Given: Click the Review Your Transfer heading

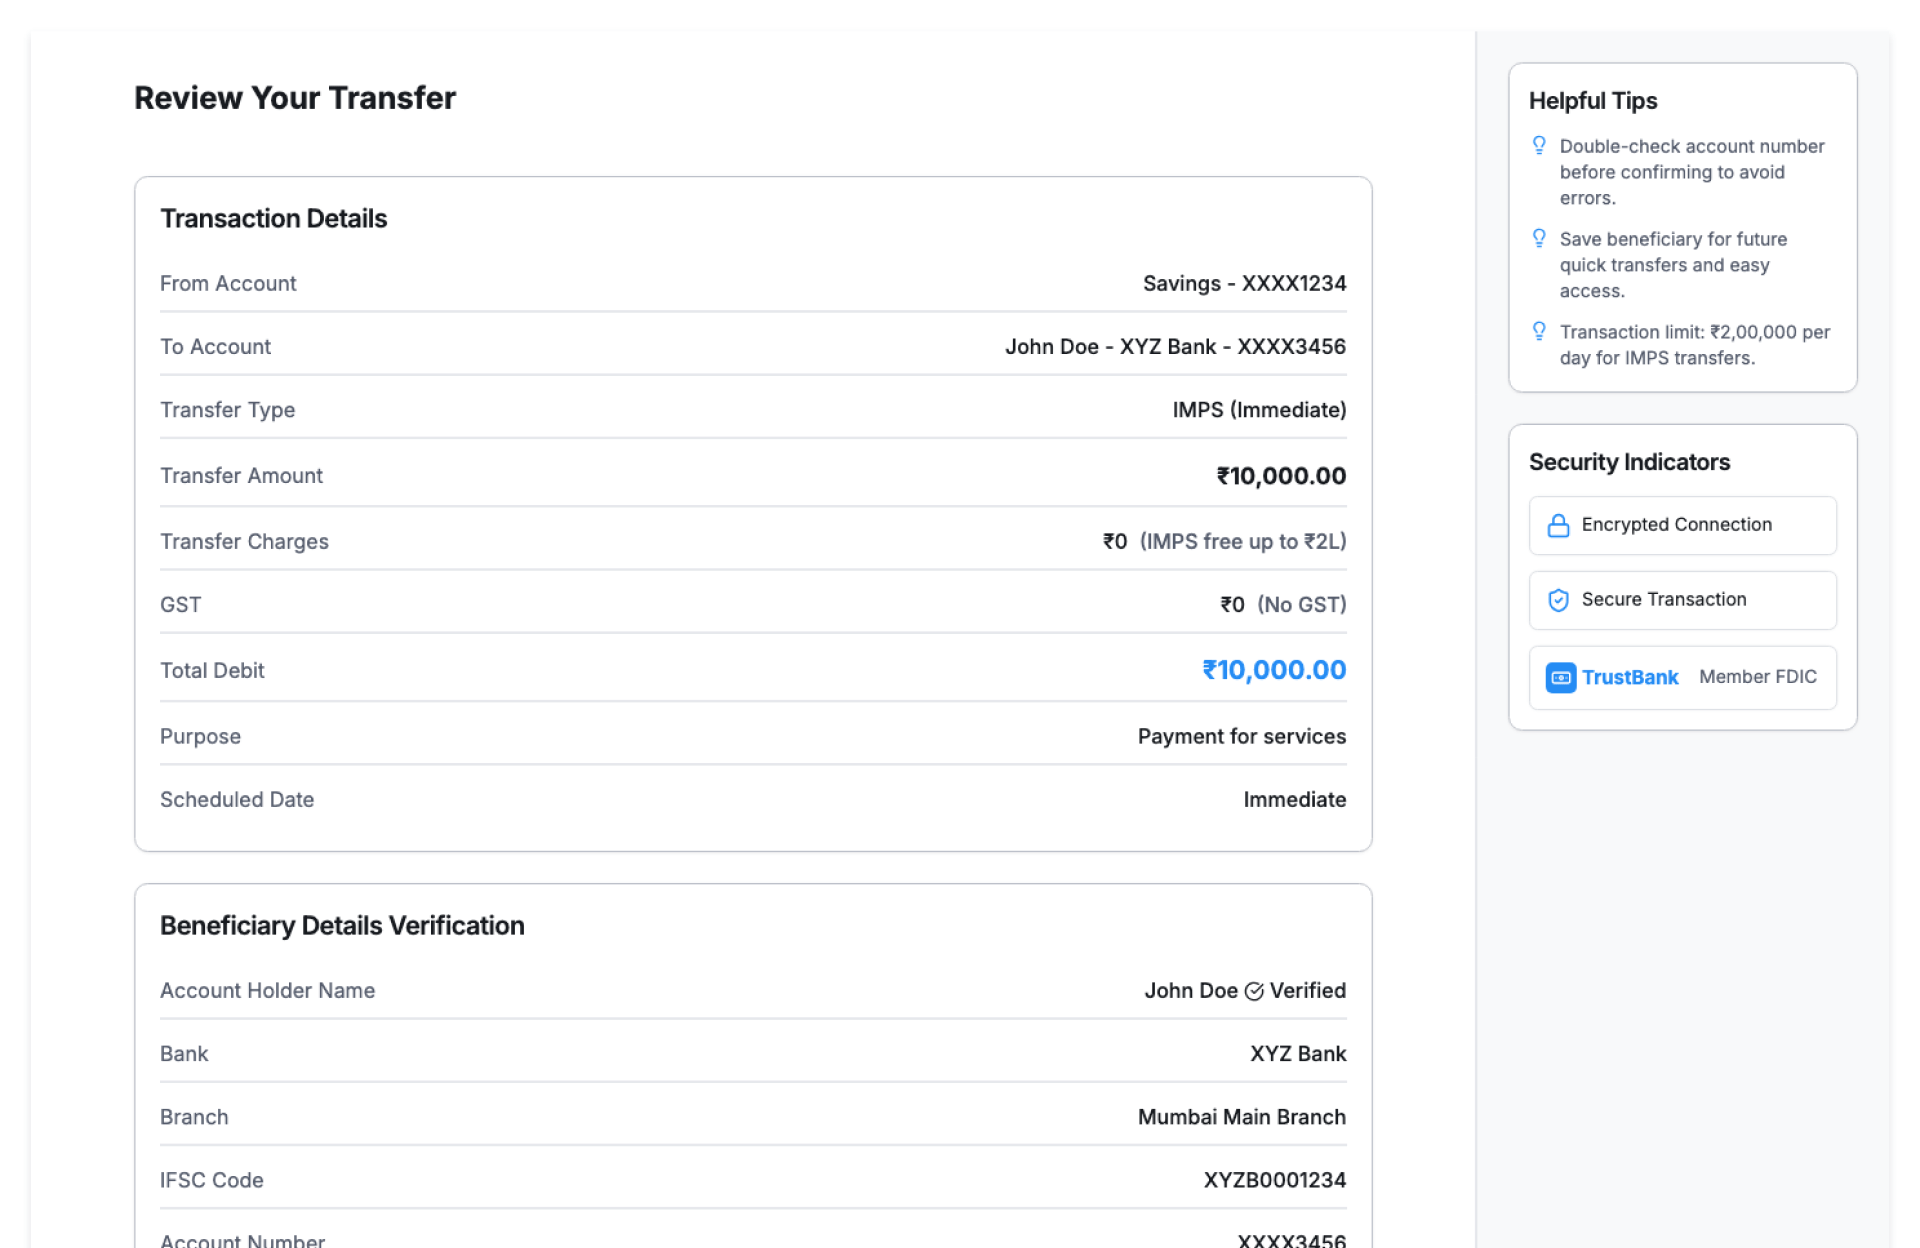Looking at the screenshot, I should click(x=295, y=98).
